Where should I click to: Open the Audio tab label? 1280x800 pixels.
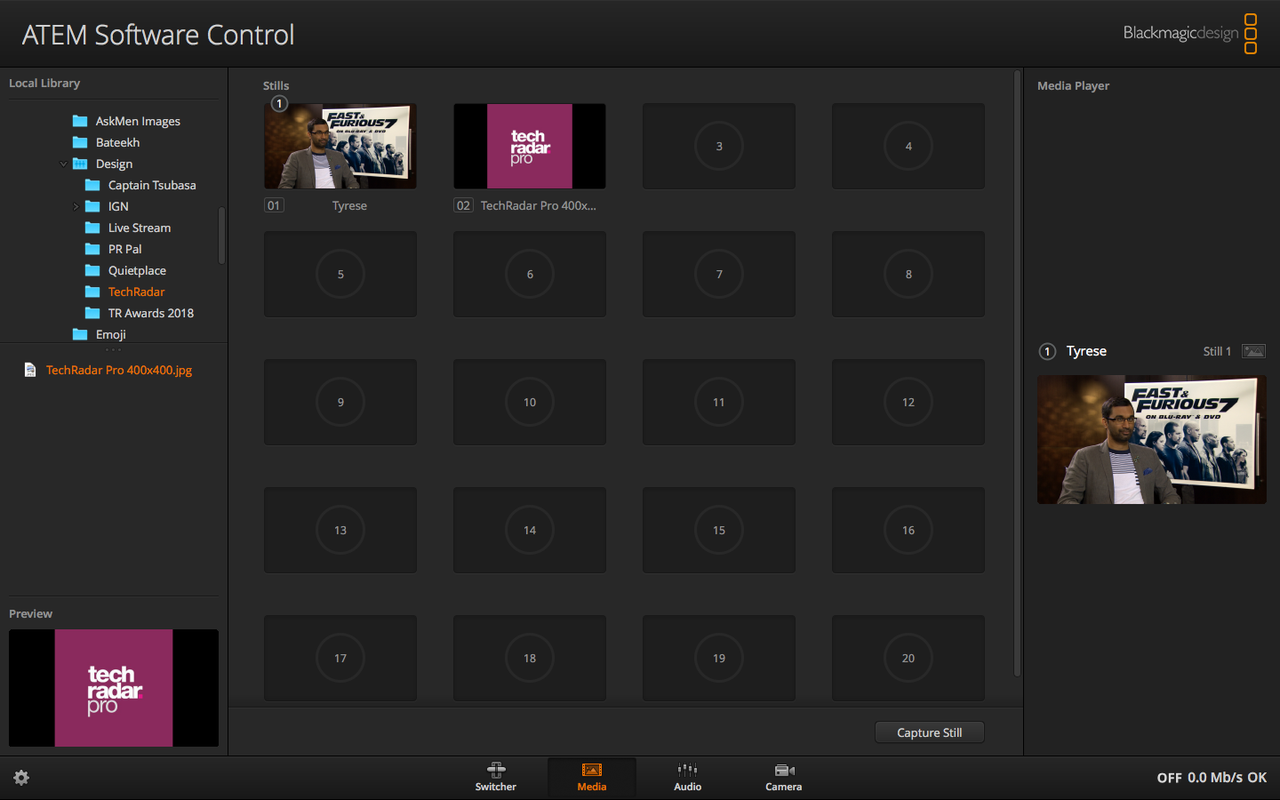pyautogui.click(x=688, y=787)
